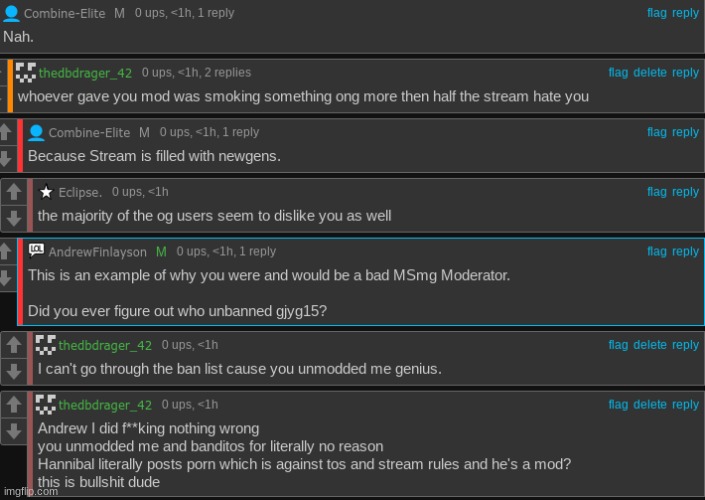Downvote the 'ban list' comment by thedbdrager_42

(x=13, y=371)
